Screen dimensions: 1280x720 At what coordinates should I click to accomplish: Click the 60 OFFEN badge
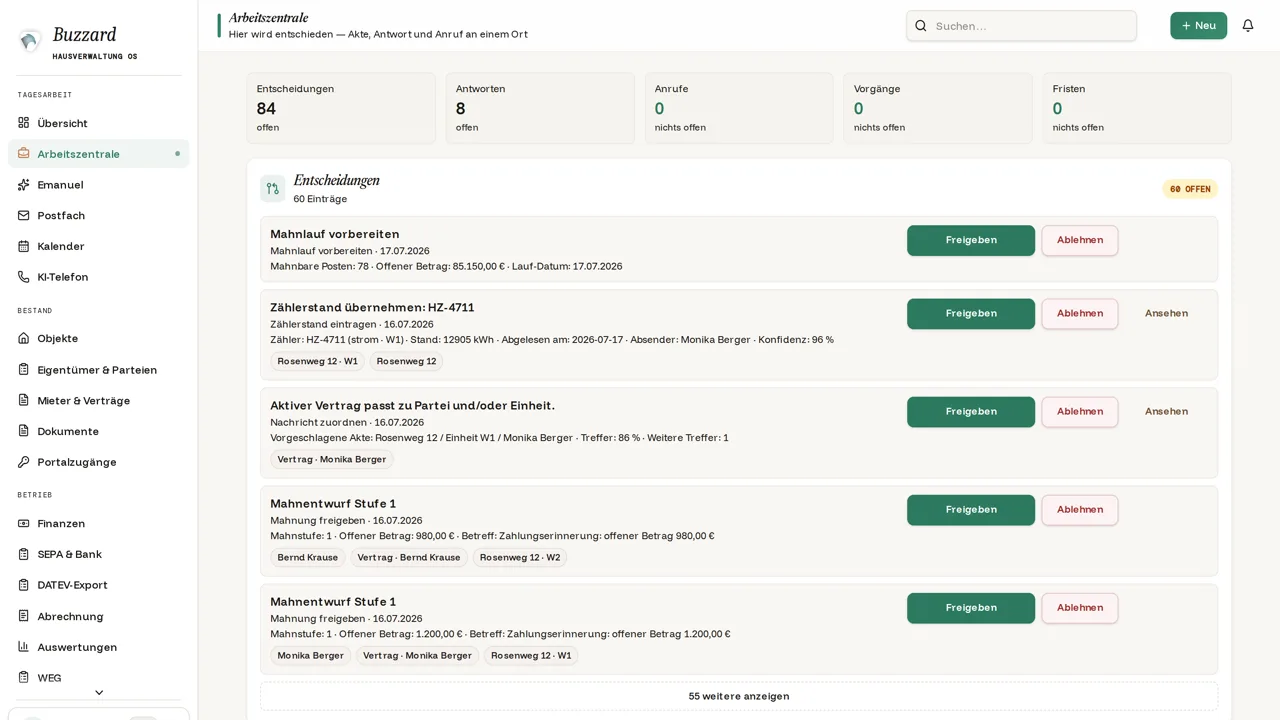click(x=1190, y=189)
